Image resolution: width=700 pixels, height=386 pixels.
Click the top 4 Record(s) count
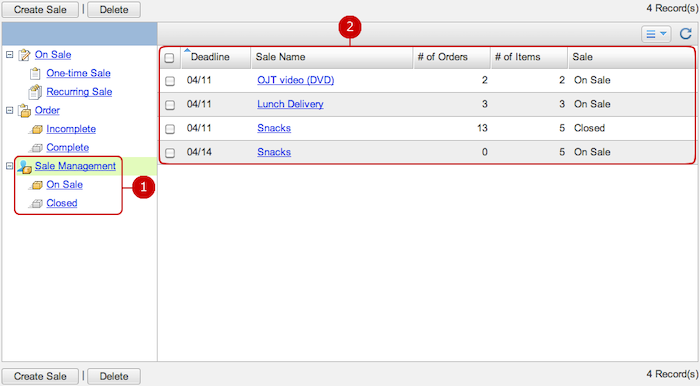tap(672, 8)
